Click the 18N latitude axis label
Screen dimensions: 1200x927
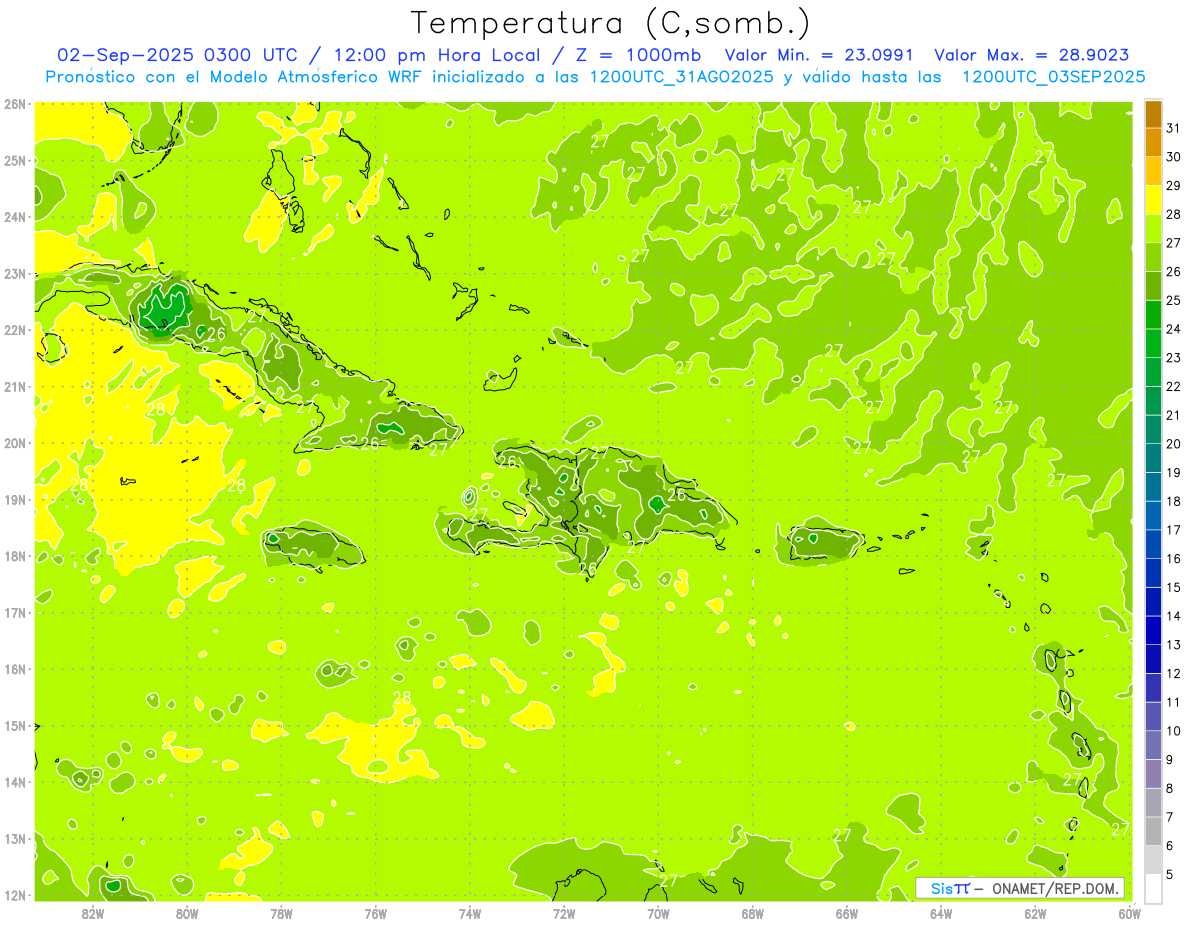(15, 556)
